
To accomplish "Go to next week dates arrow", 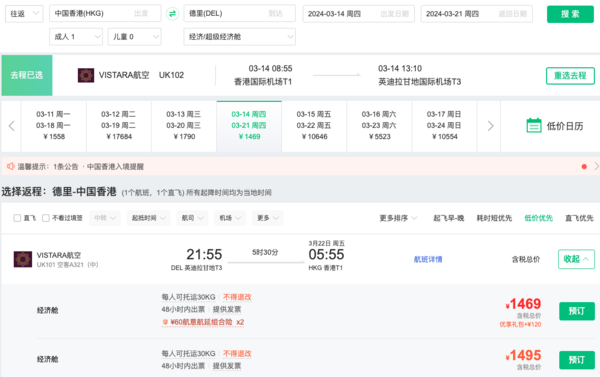I will pyautogui.click(x=490, y=126).
